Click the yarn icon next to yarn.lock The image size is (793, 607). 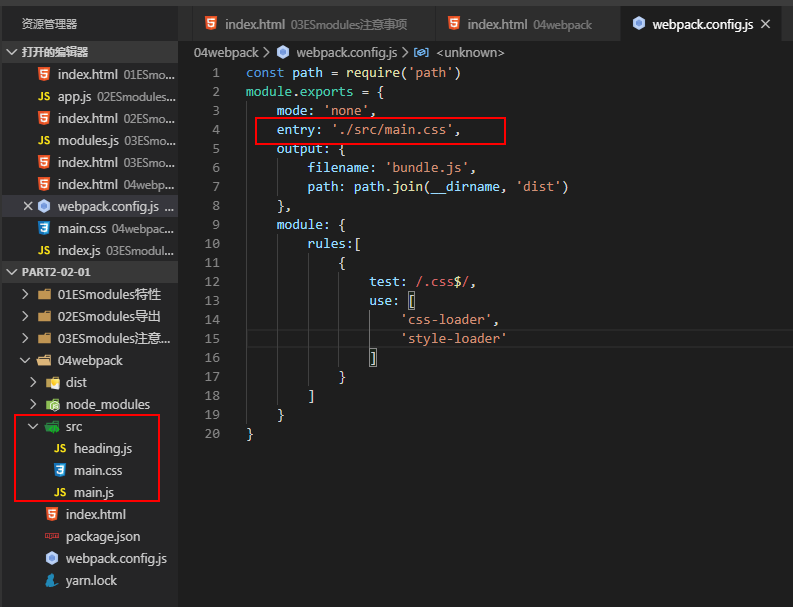[52, 580]
